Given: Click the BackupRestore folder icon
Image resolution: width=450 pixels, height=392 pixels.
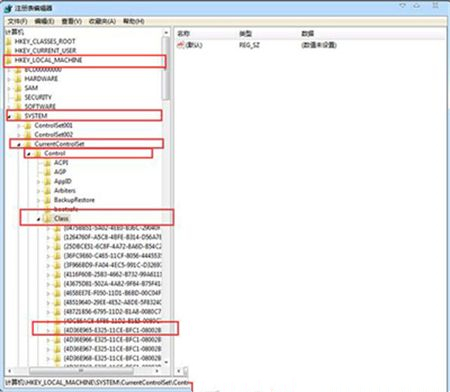Looking at the screenshot, I should click(48, 200).
